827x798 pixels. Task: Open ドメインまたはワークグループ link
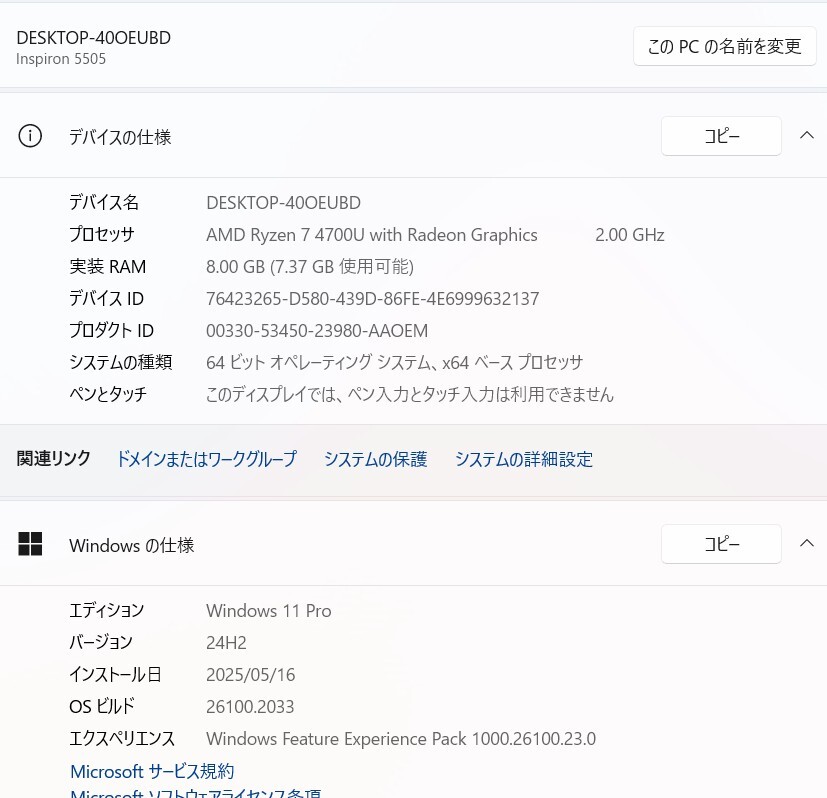tap(206, 459)
